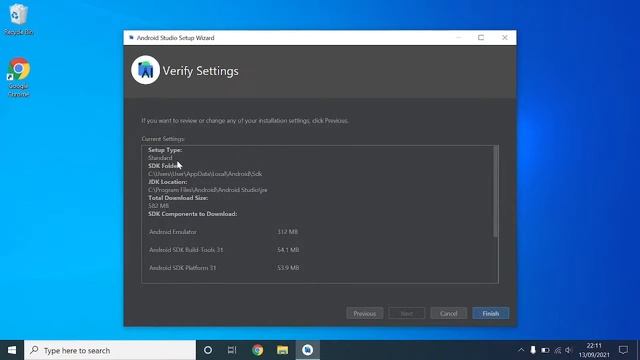Click the disabled Next button
The width and height of the screenshot is (640, 360).
click(x=407, y=313)
